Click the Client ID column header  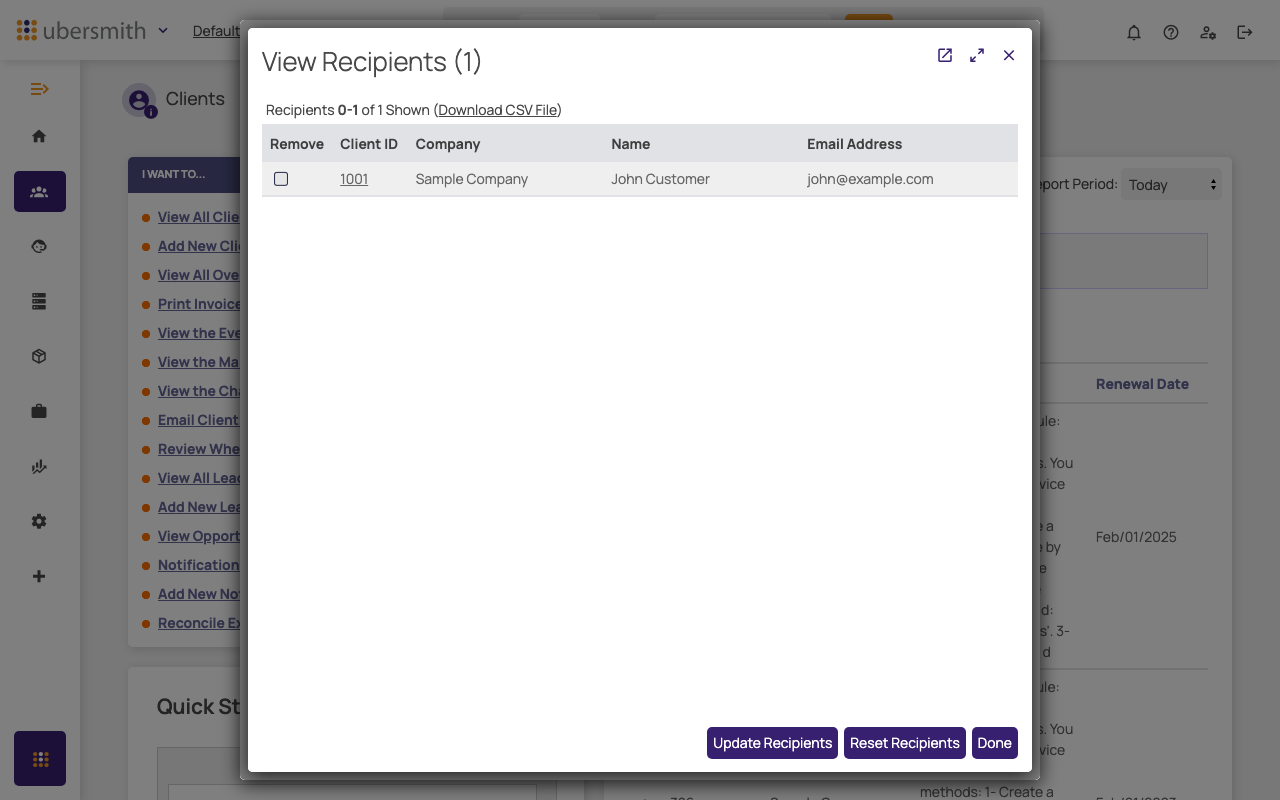[x=369, y=144]
